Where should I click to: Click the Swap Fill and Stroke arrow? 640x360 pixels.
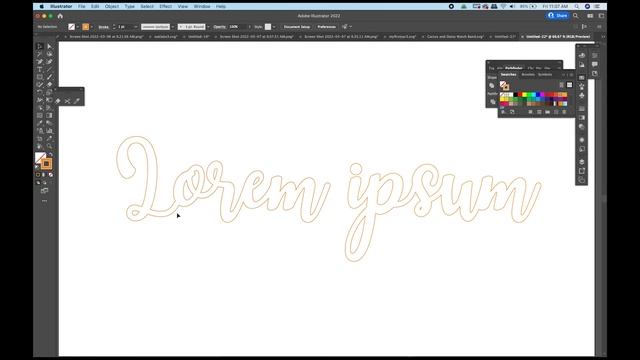coord(51,155)
